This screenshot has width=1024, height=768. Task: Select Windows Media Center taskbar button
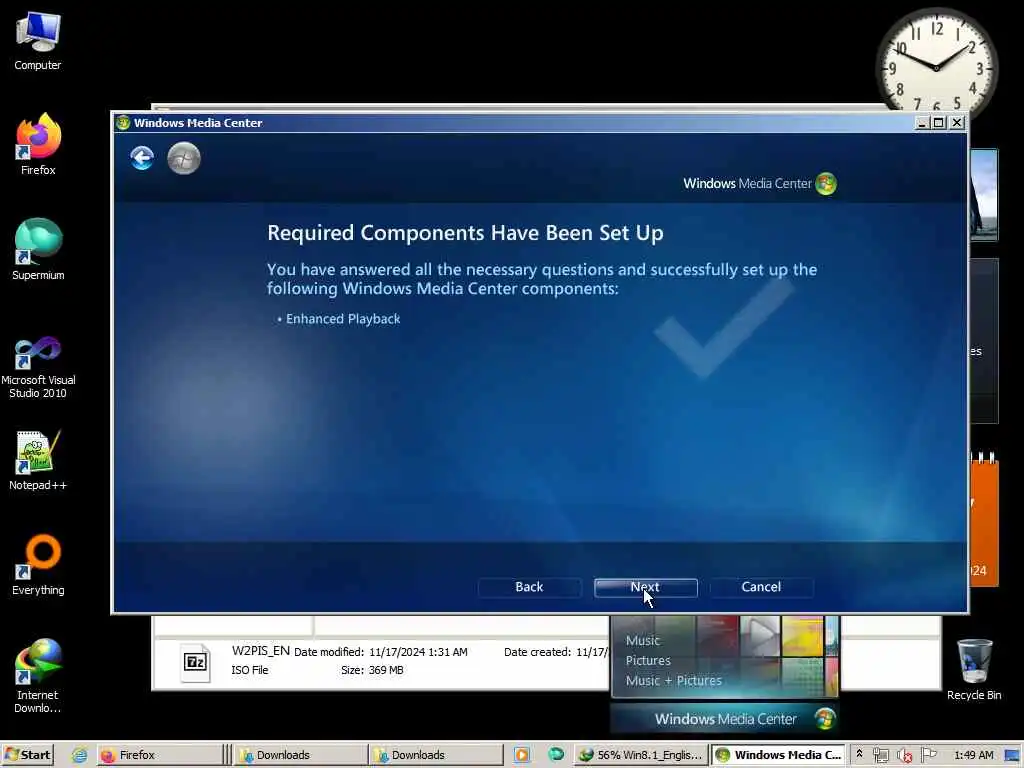coord(777,755)
